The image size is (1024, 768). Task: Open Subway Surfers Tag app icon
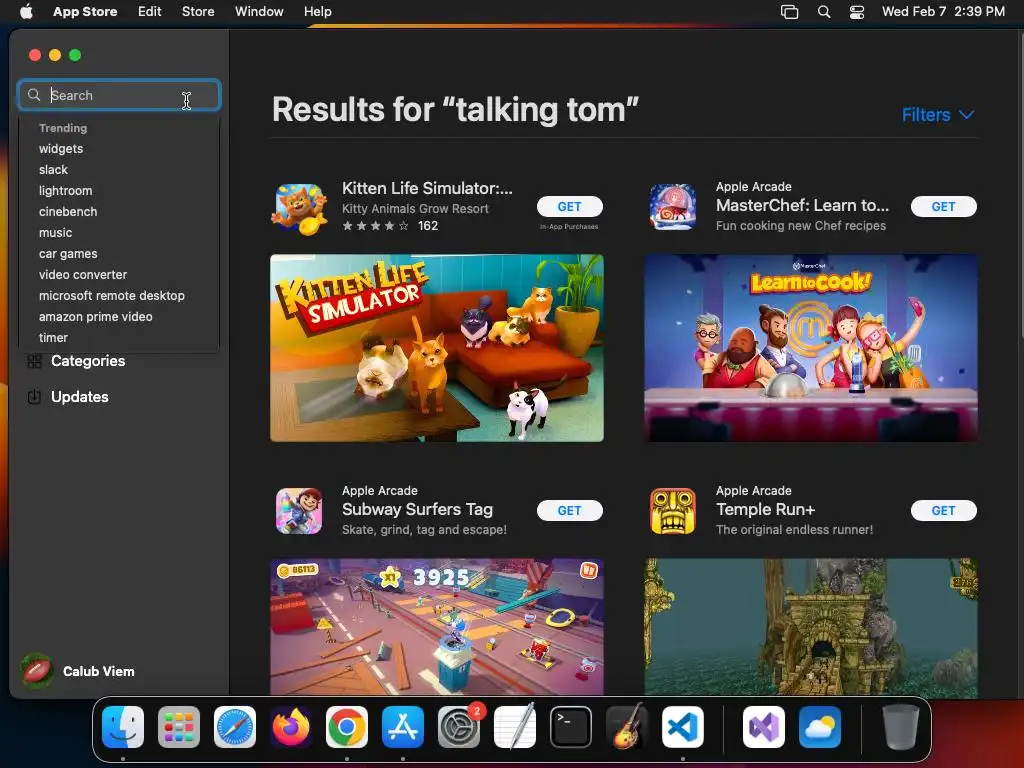click(299, 511)
